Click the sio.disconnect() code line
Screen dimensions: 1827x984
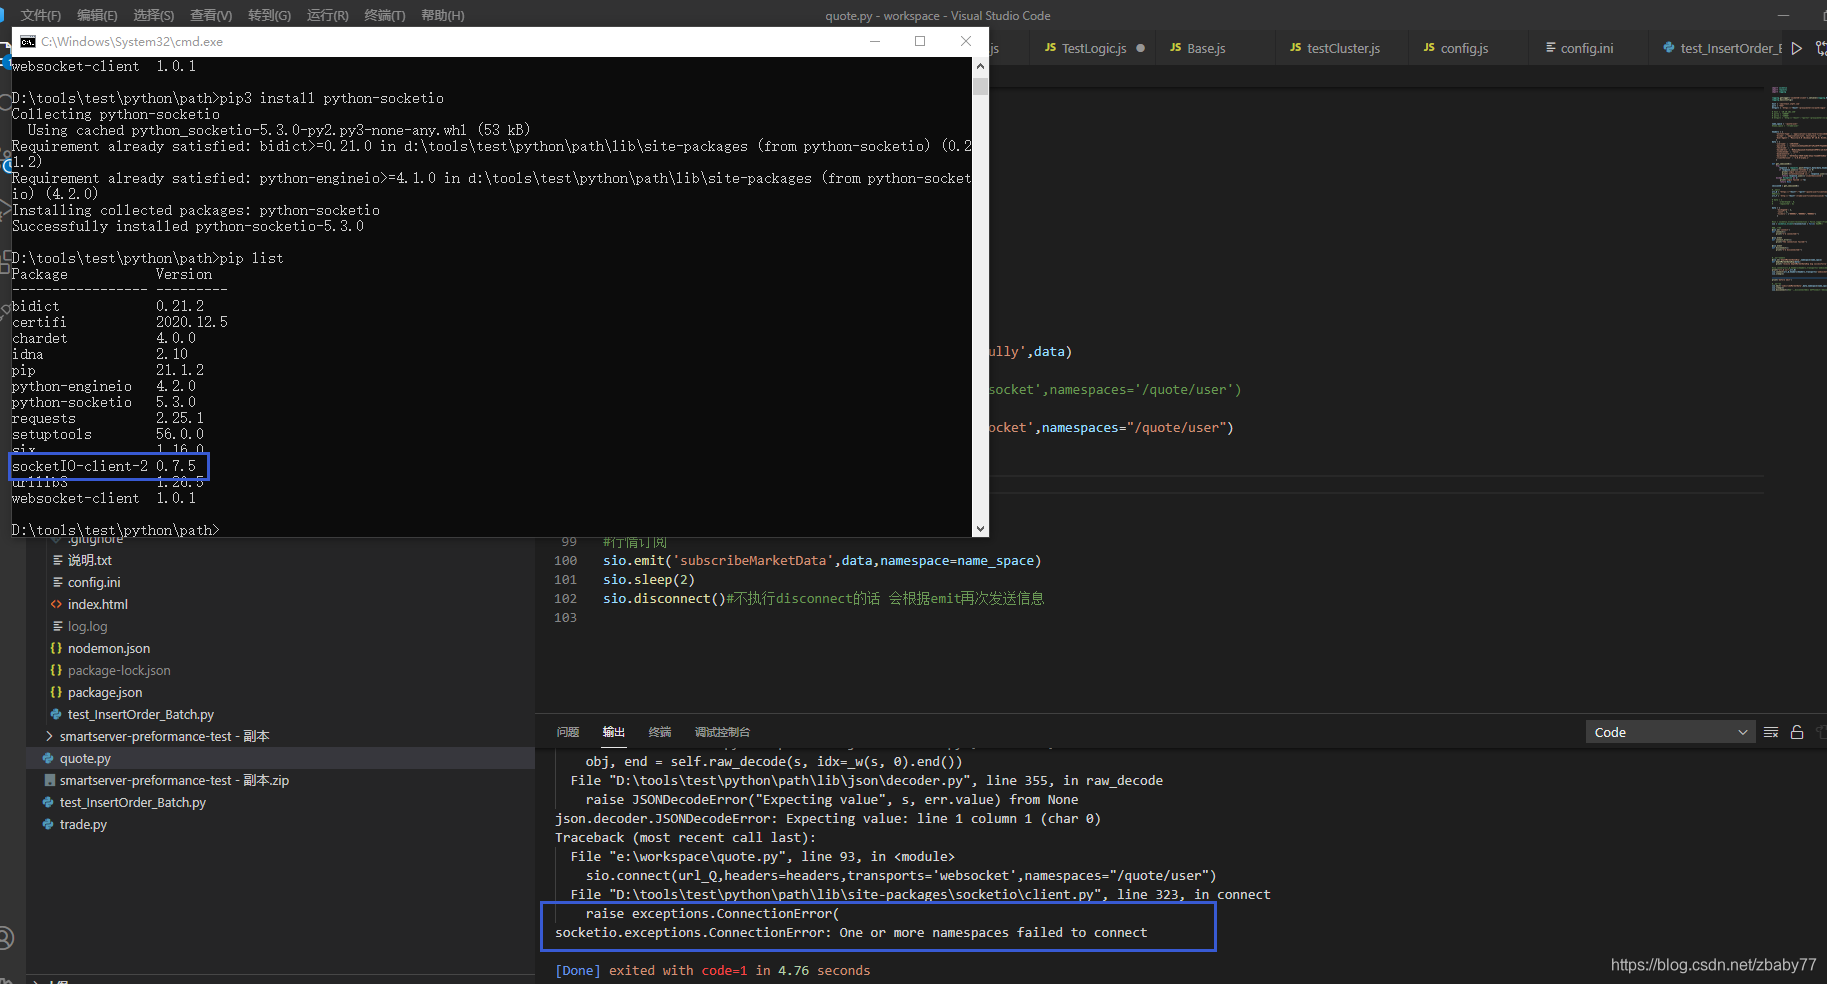(823, 598)
